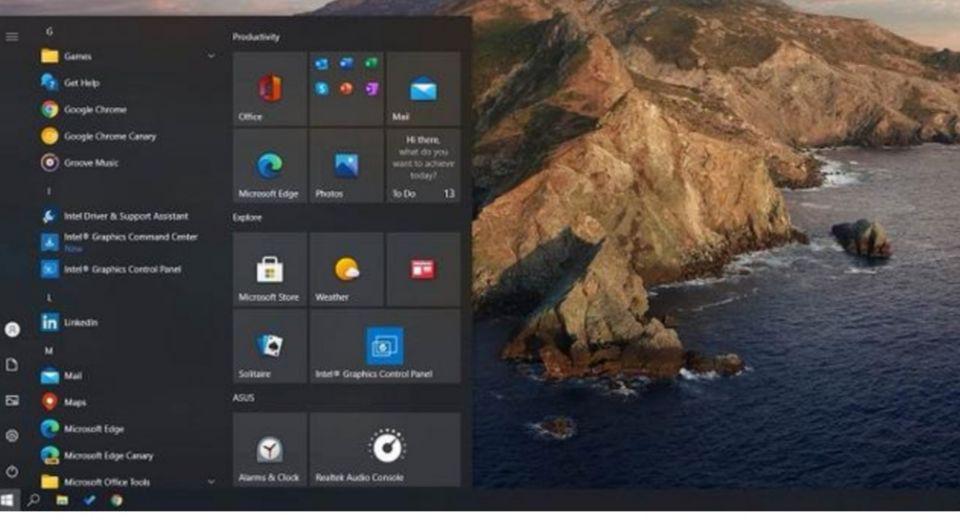
Task: Open the To Do tile
Action: pos(423,165)
